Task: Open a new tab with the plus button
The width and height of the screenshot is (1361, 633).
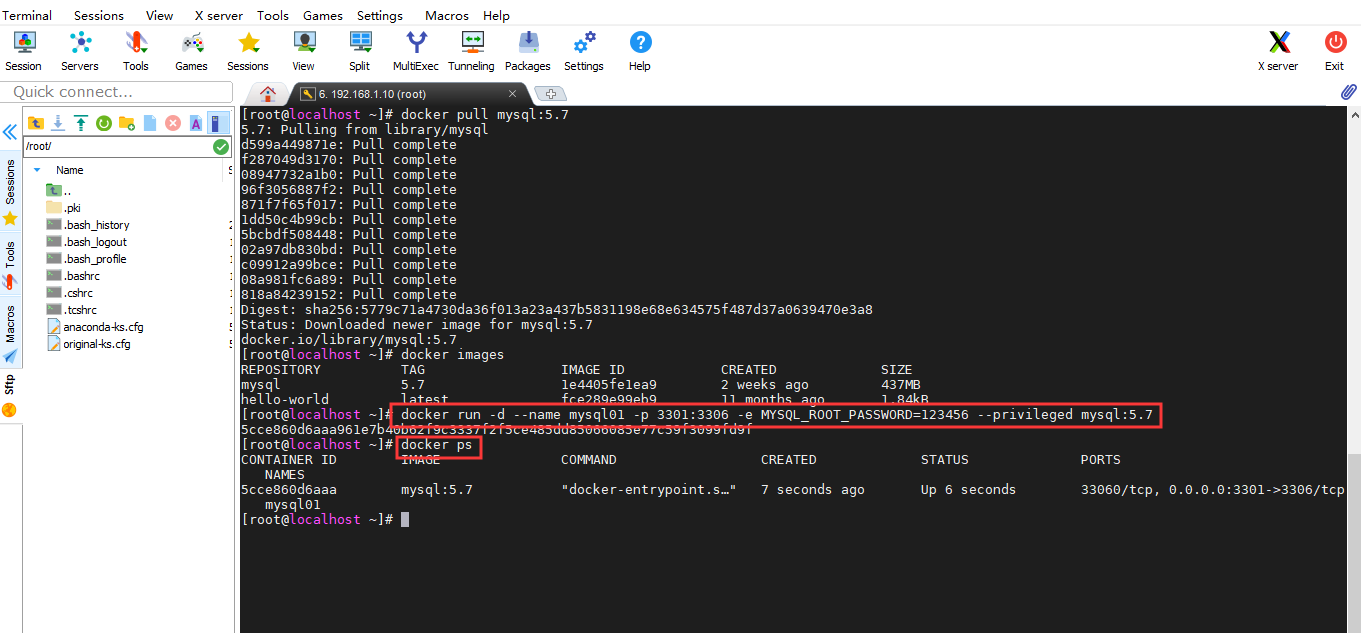Action: point(551,94)
